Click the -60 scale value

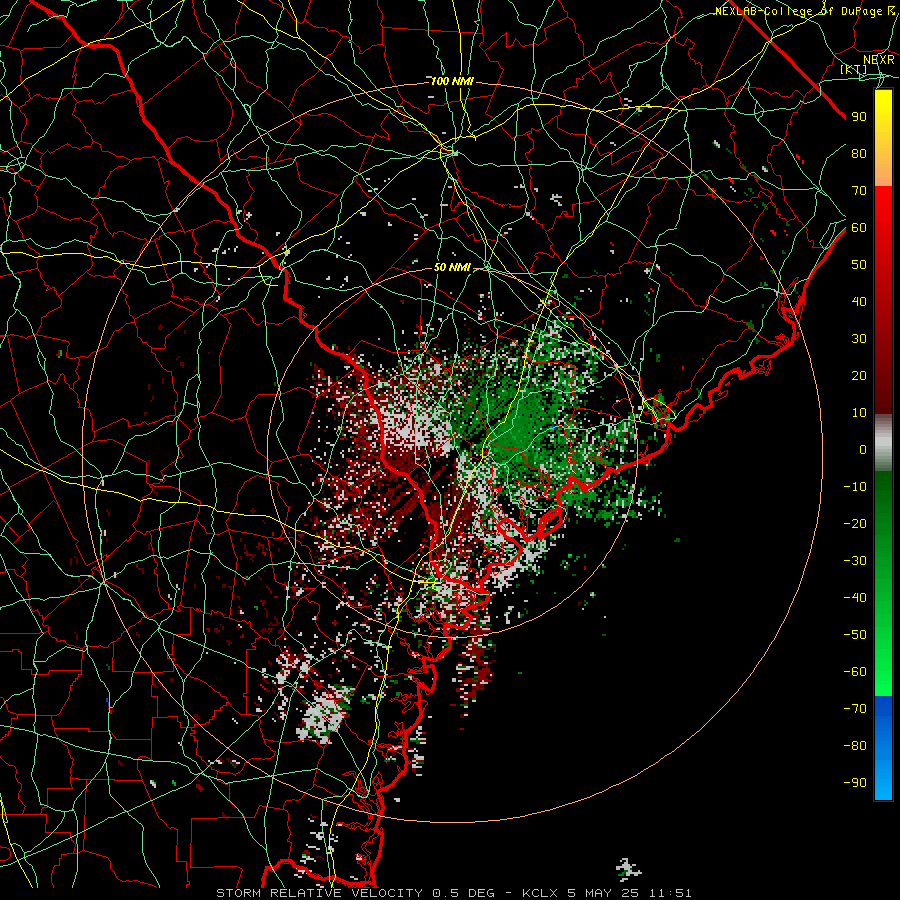coord(855,672)
